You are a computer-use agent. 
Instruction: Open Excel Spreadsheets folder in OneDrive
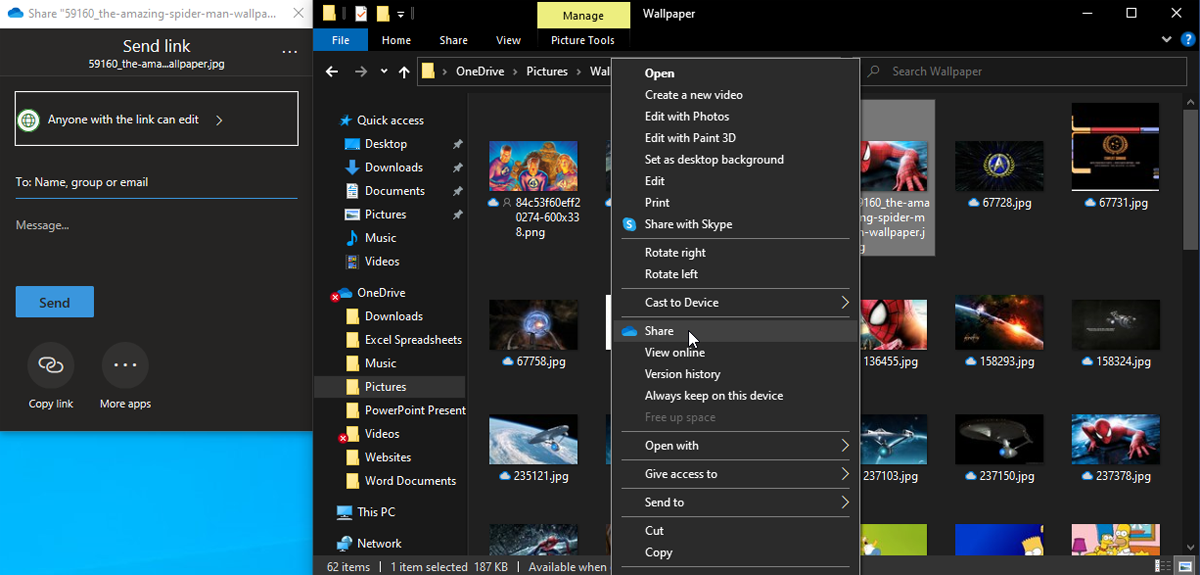click(403, 340)
